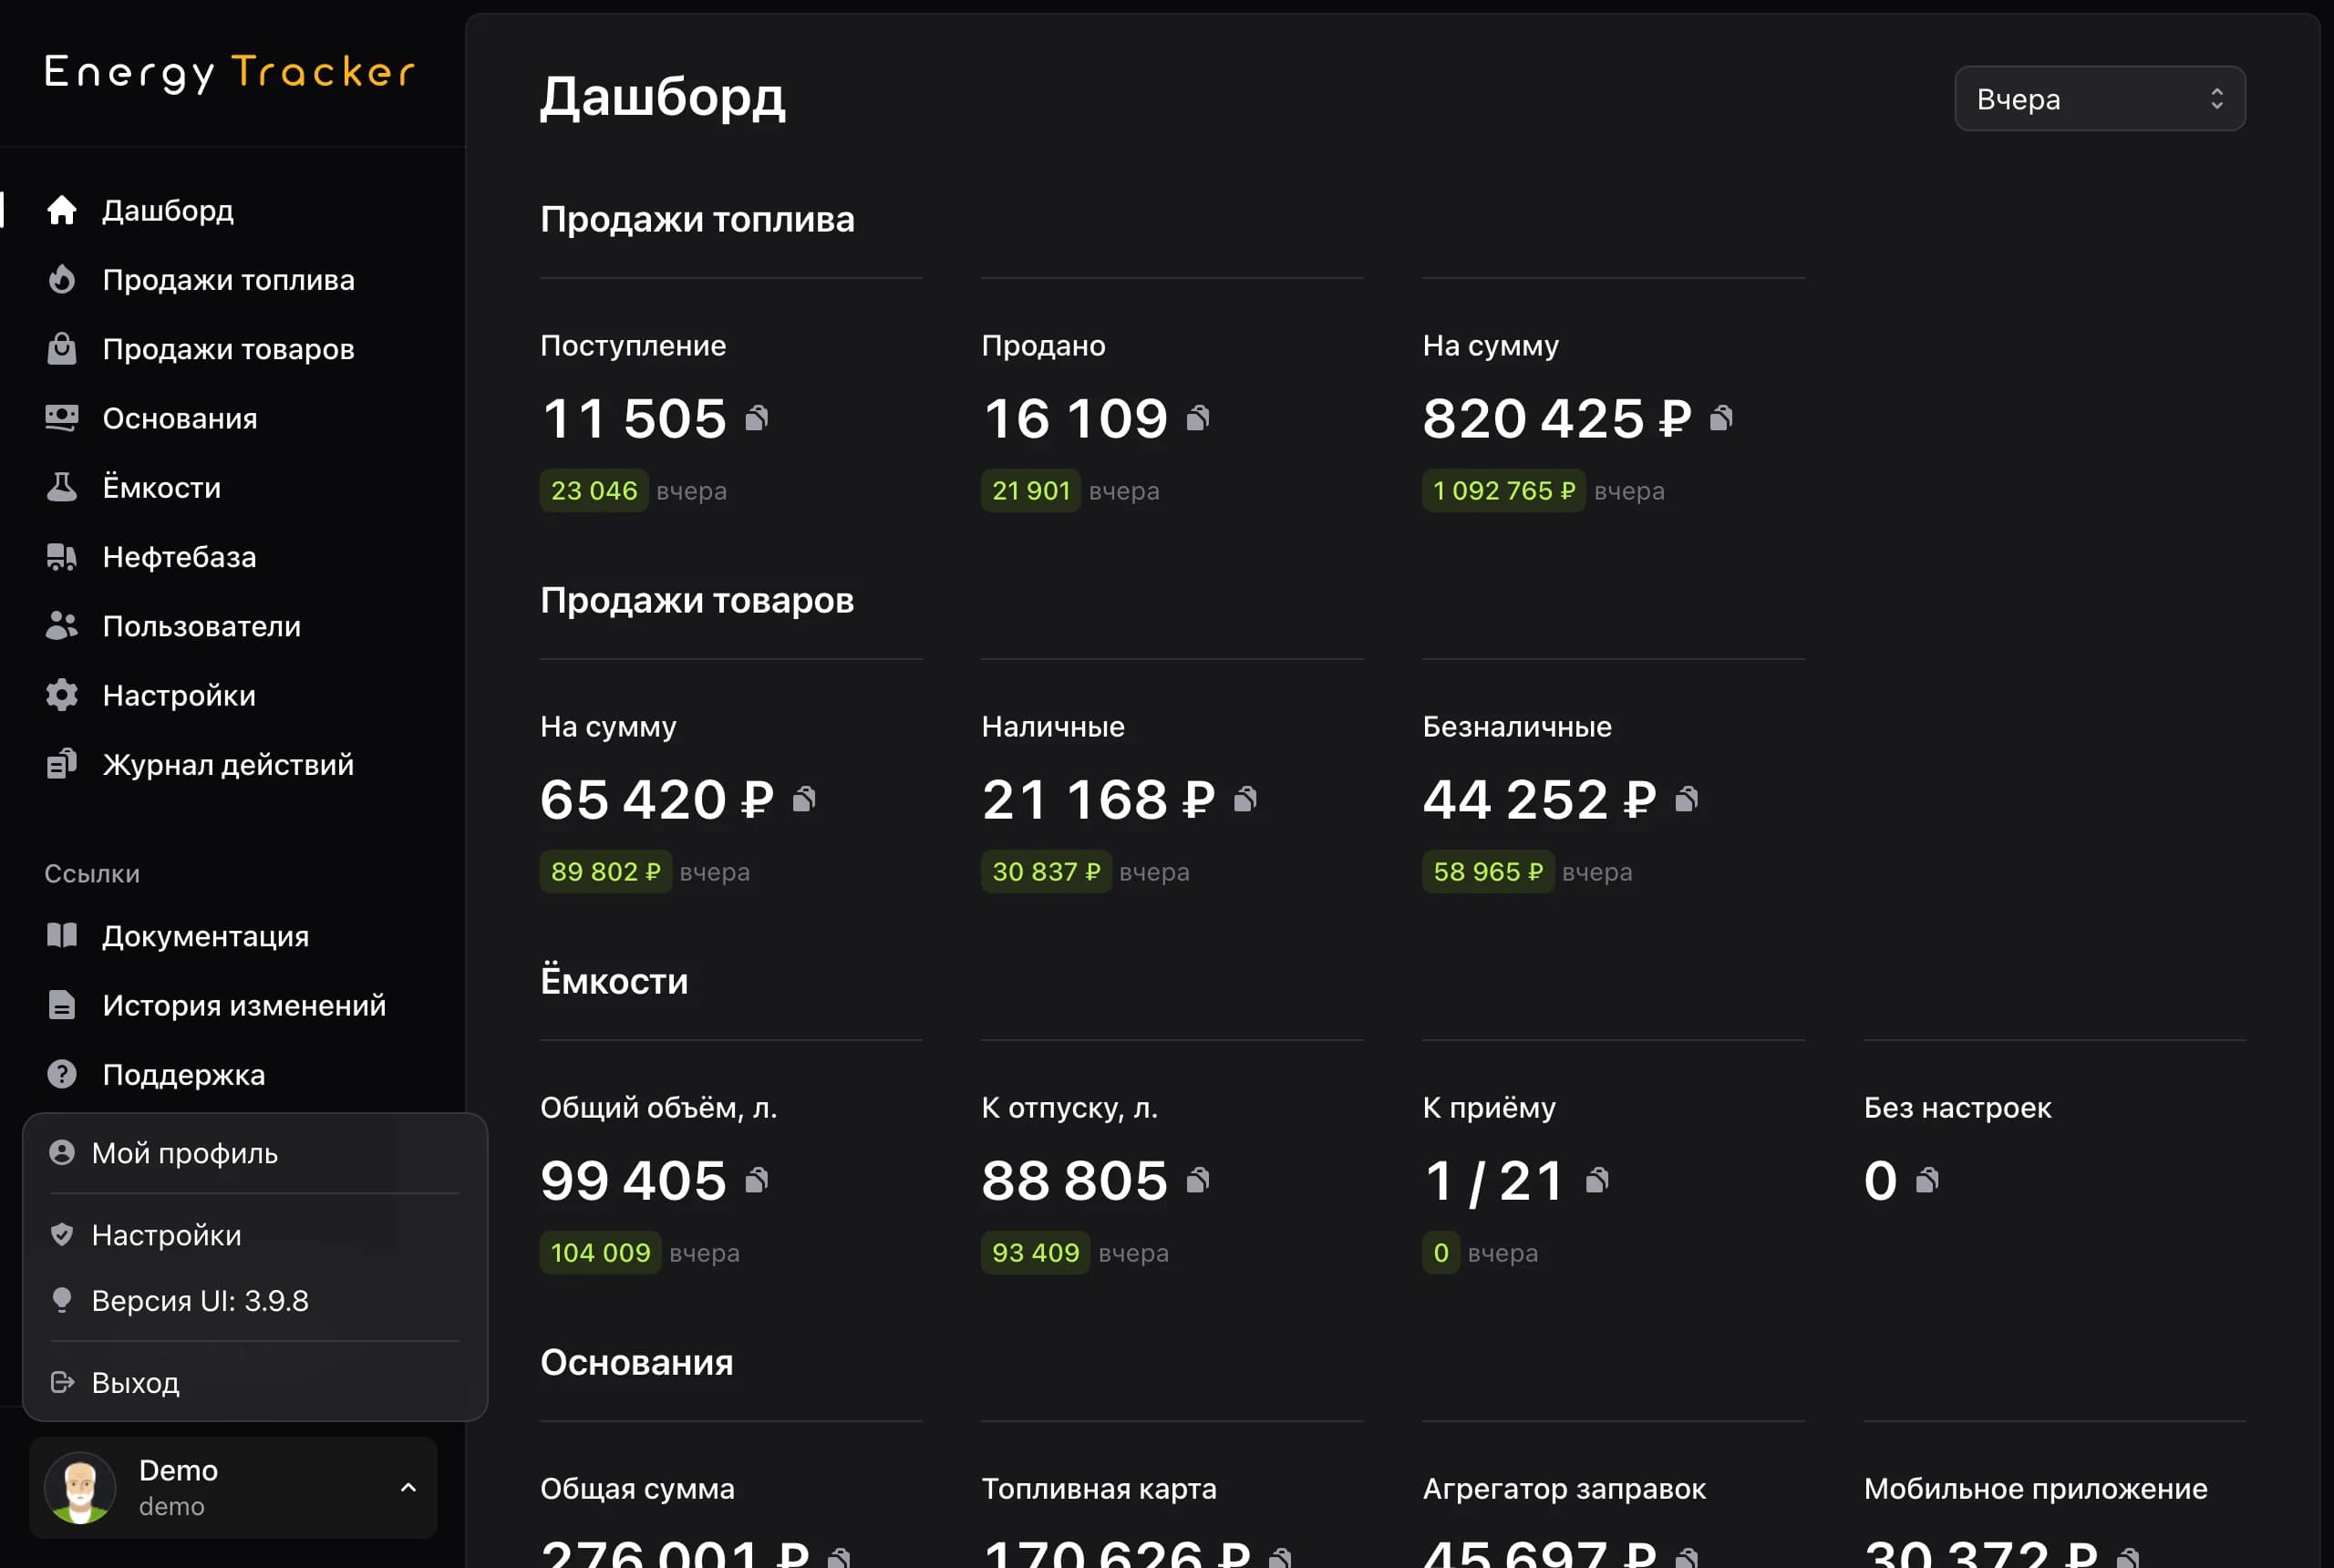Open Мой профиль from the user menu
Image resolution: width=2334 pixels, height=1568 pixels.
255,1153
